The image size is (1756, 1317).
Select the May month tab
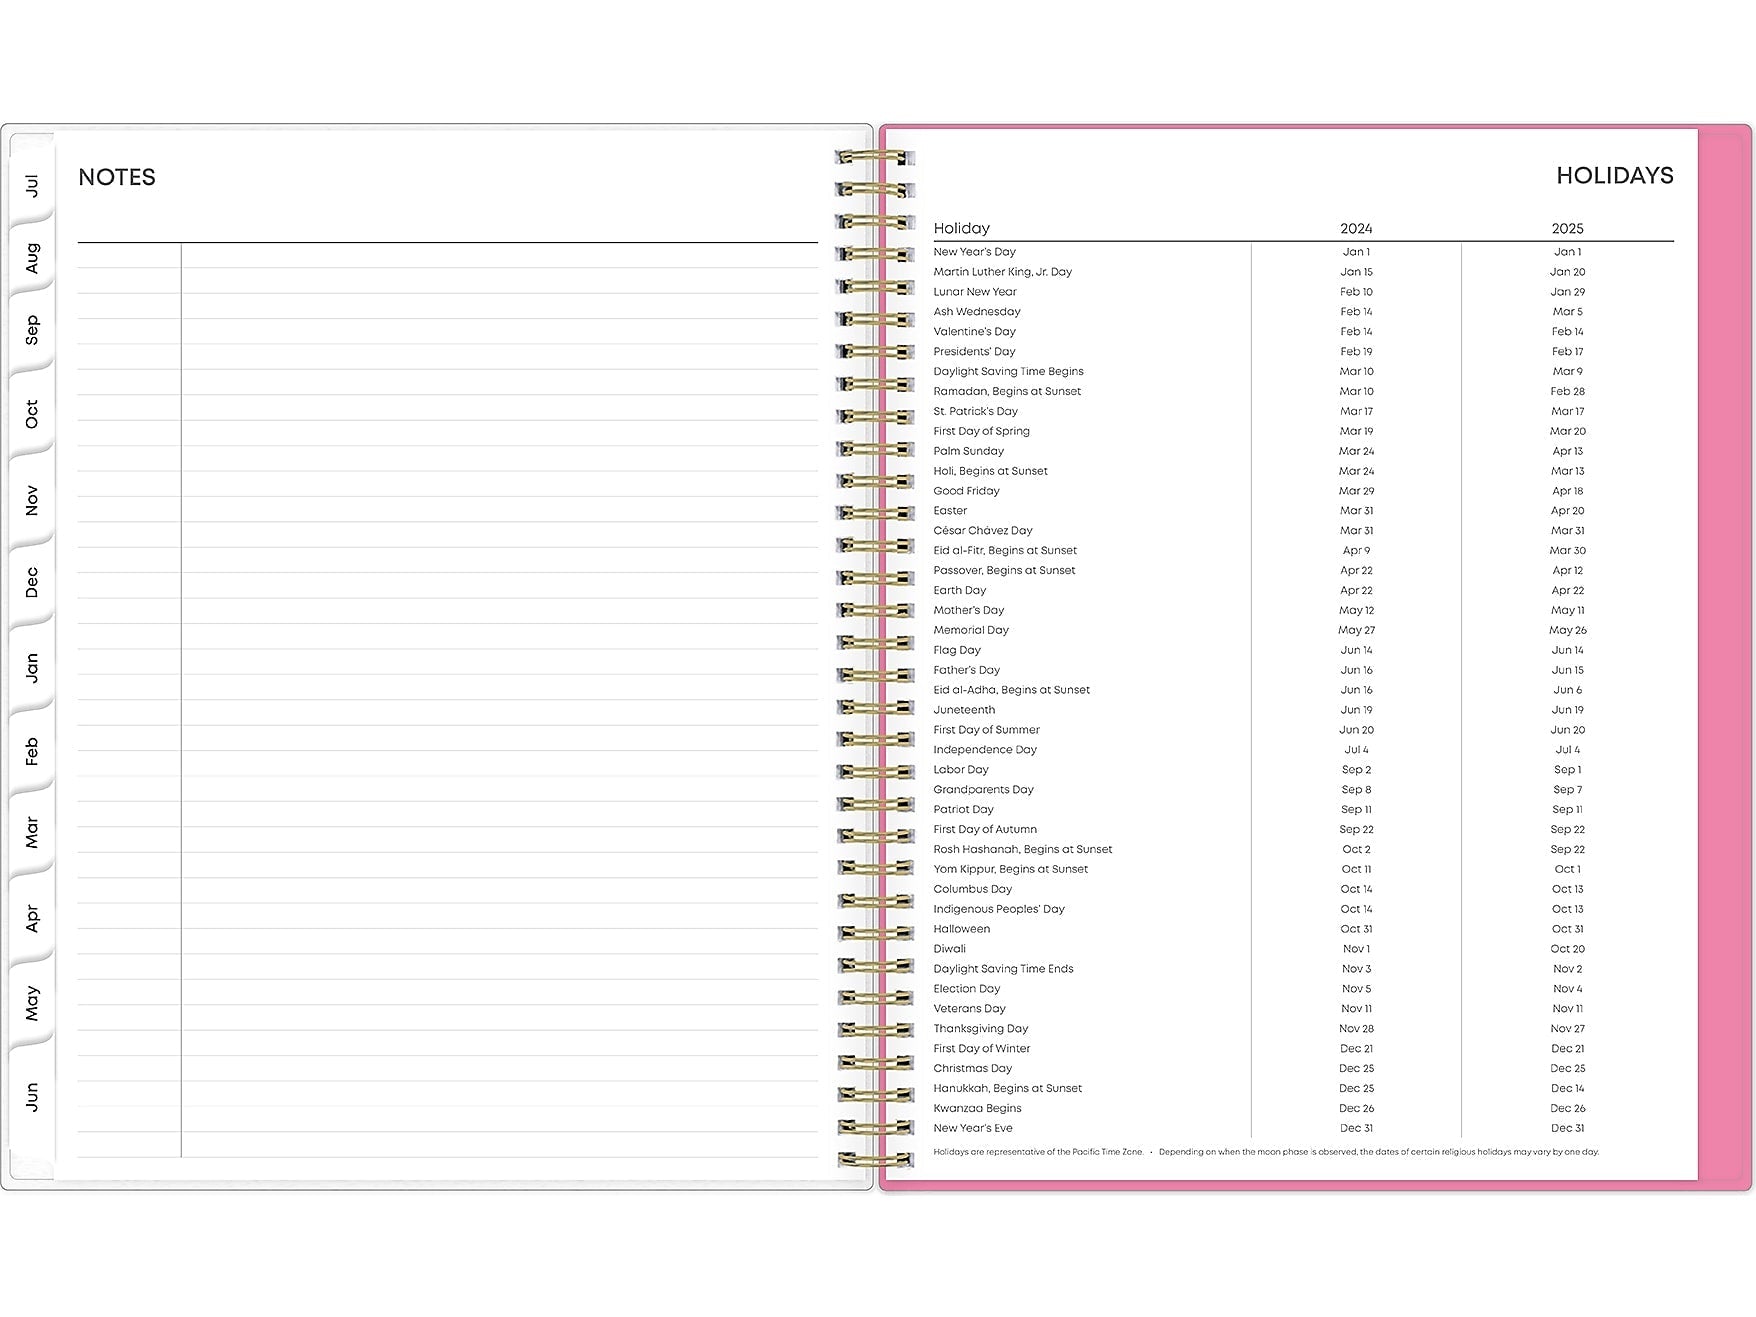pyautogui.click(x=32, y=1002)
